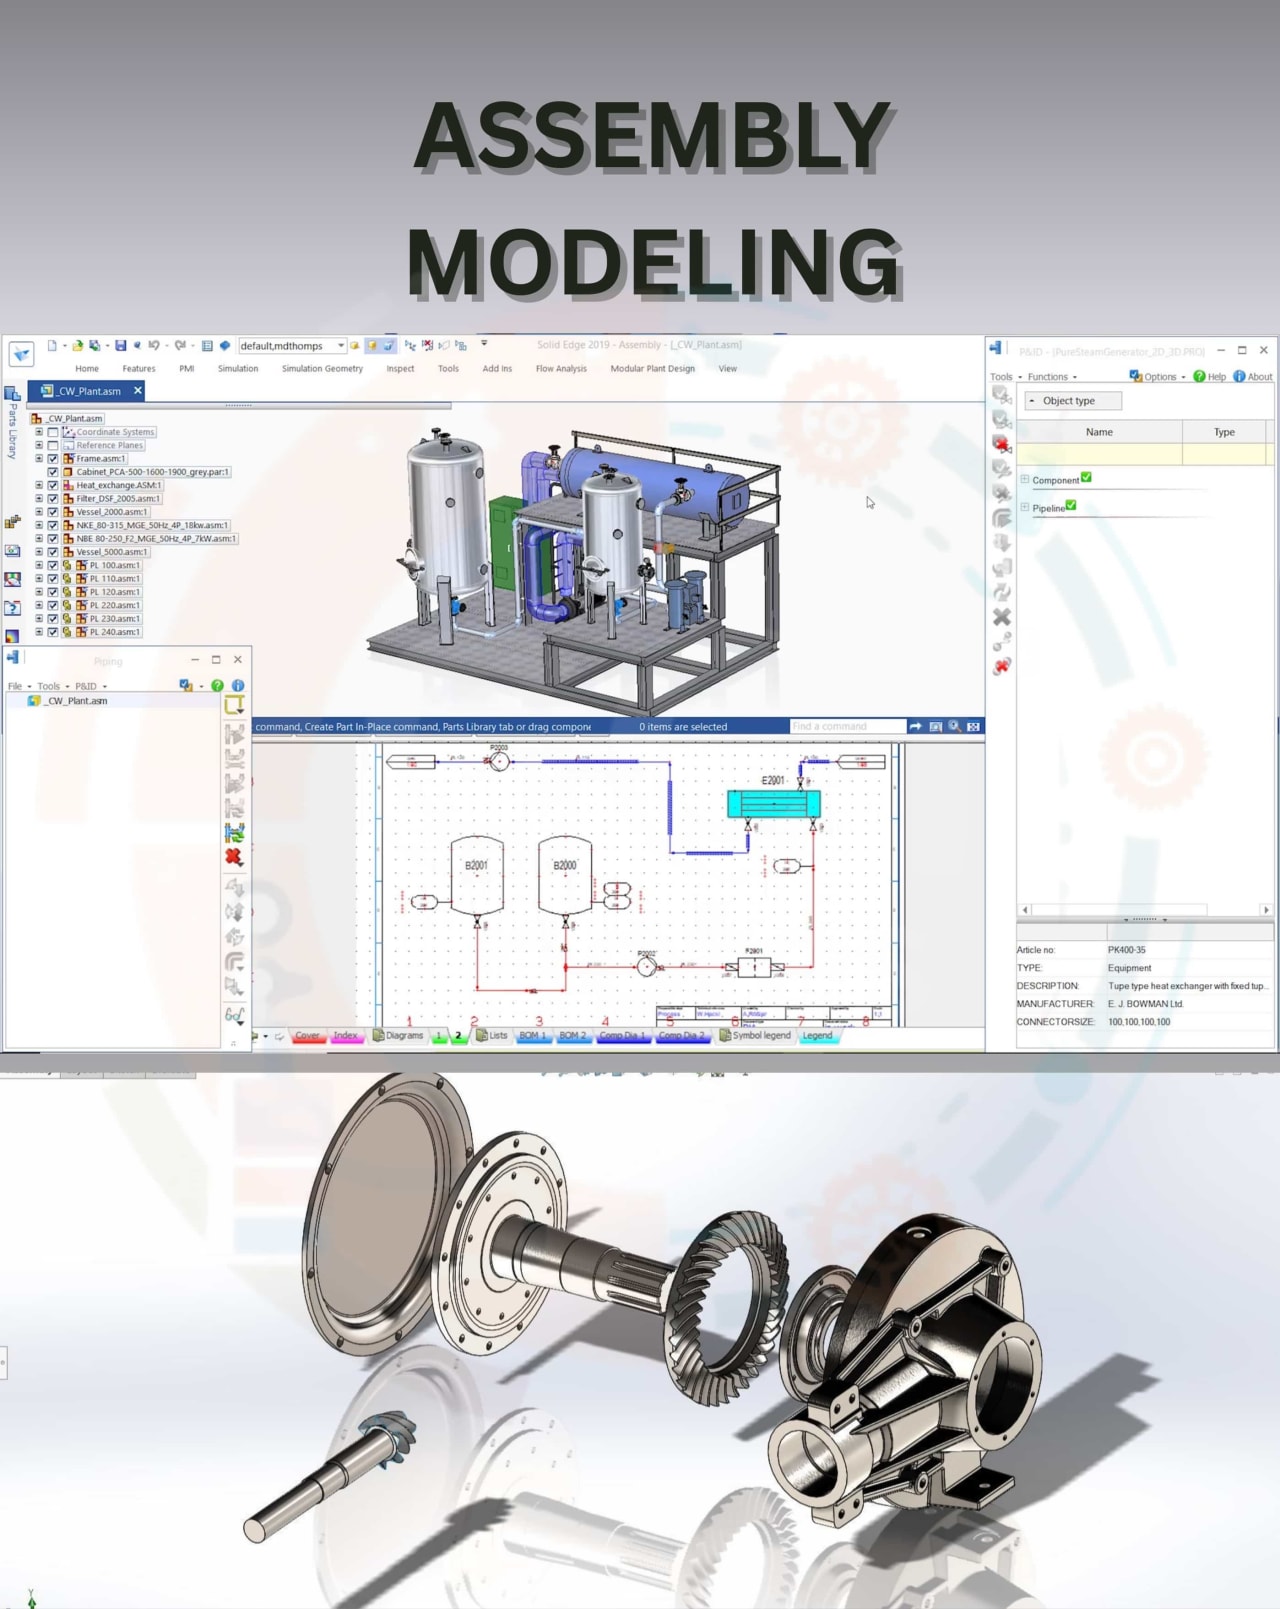The image size is (1280, 1609).
Task: Open the P&ID dropdown in Piping window
Action: 91,686
